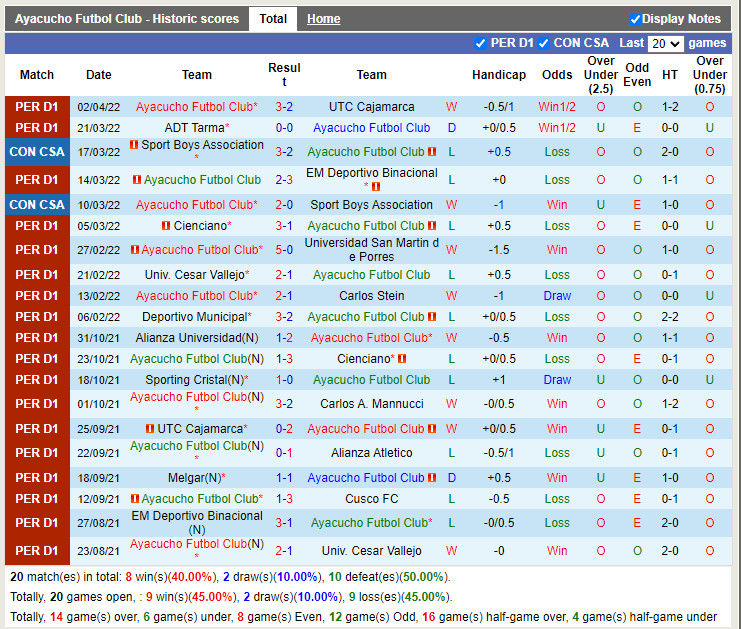Click red card icon after Ayacucho on 06/02/22
Viewport: 741px width, 629px height.
[x=432, y=317]
